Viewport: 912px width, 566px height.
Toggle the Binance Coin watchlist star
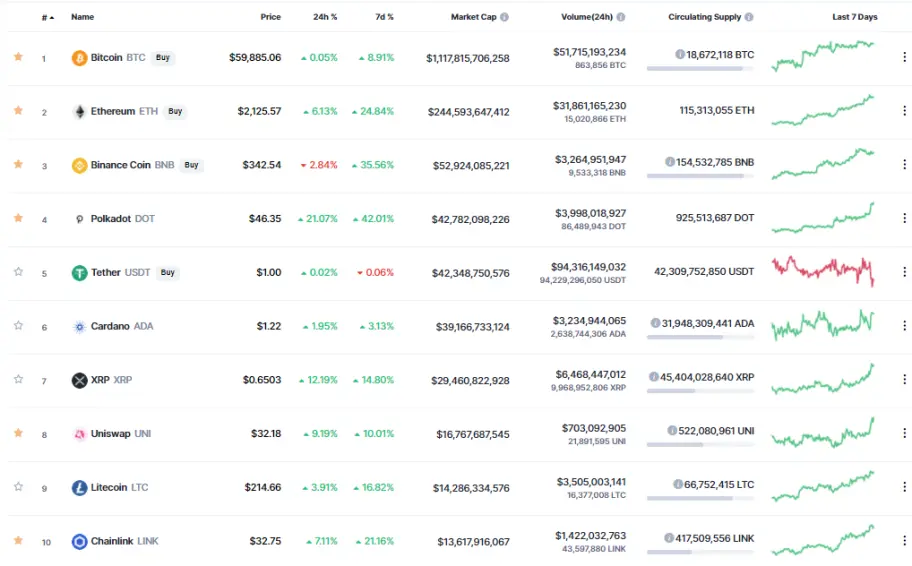(19, 164)
